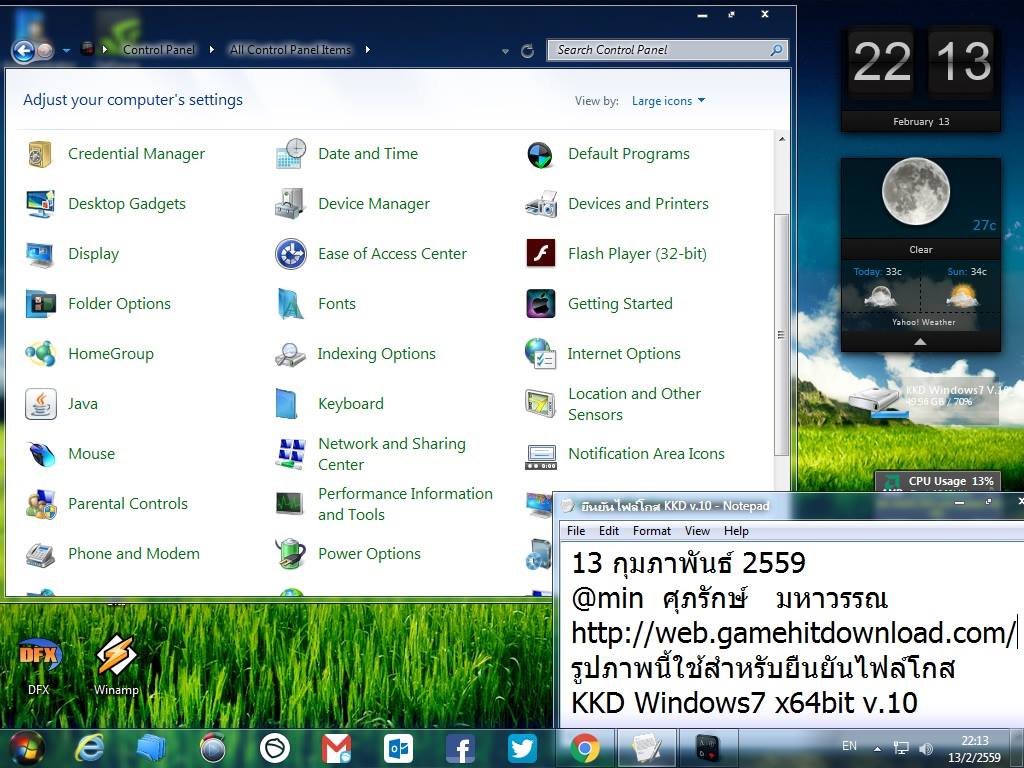Click the EN language indicator

click(x=849, y=746)
